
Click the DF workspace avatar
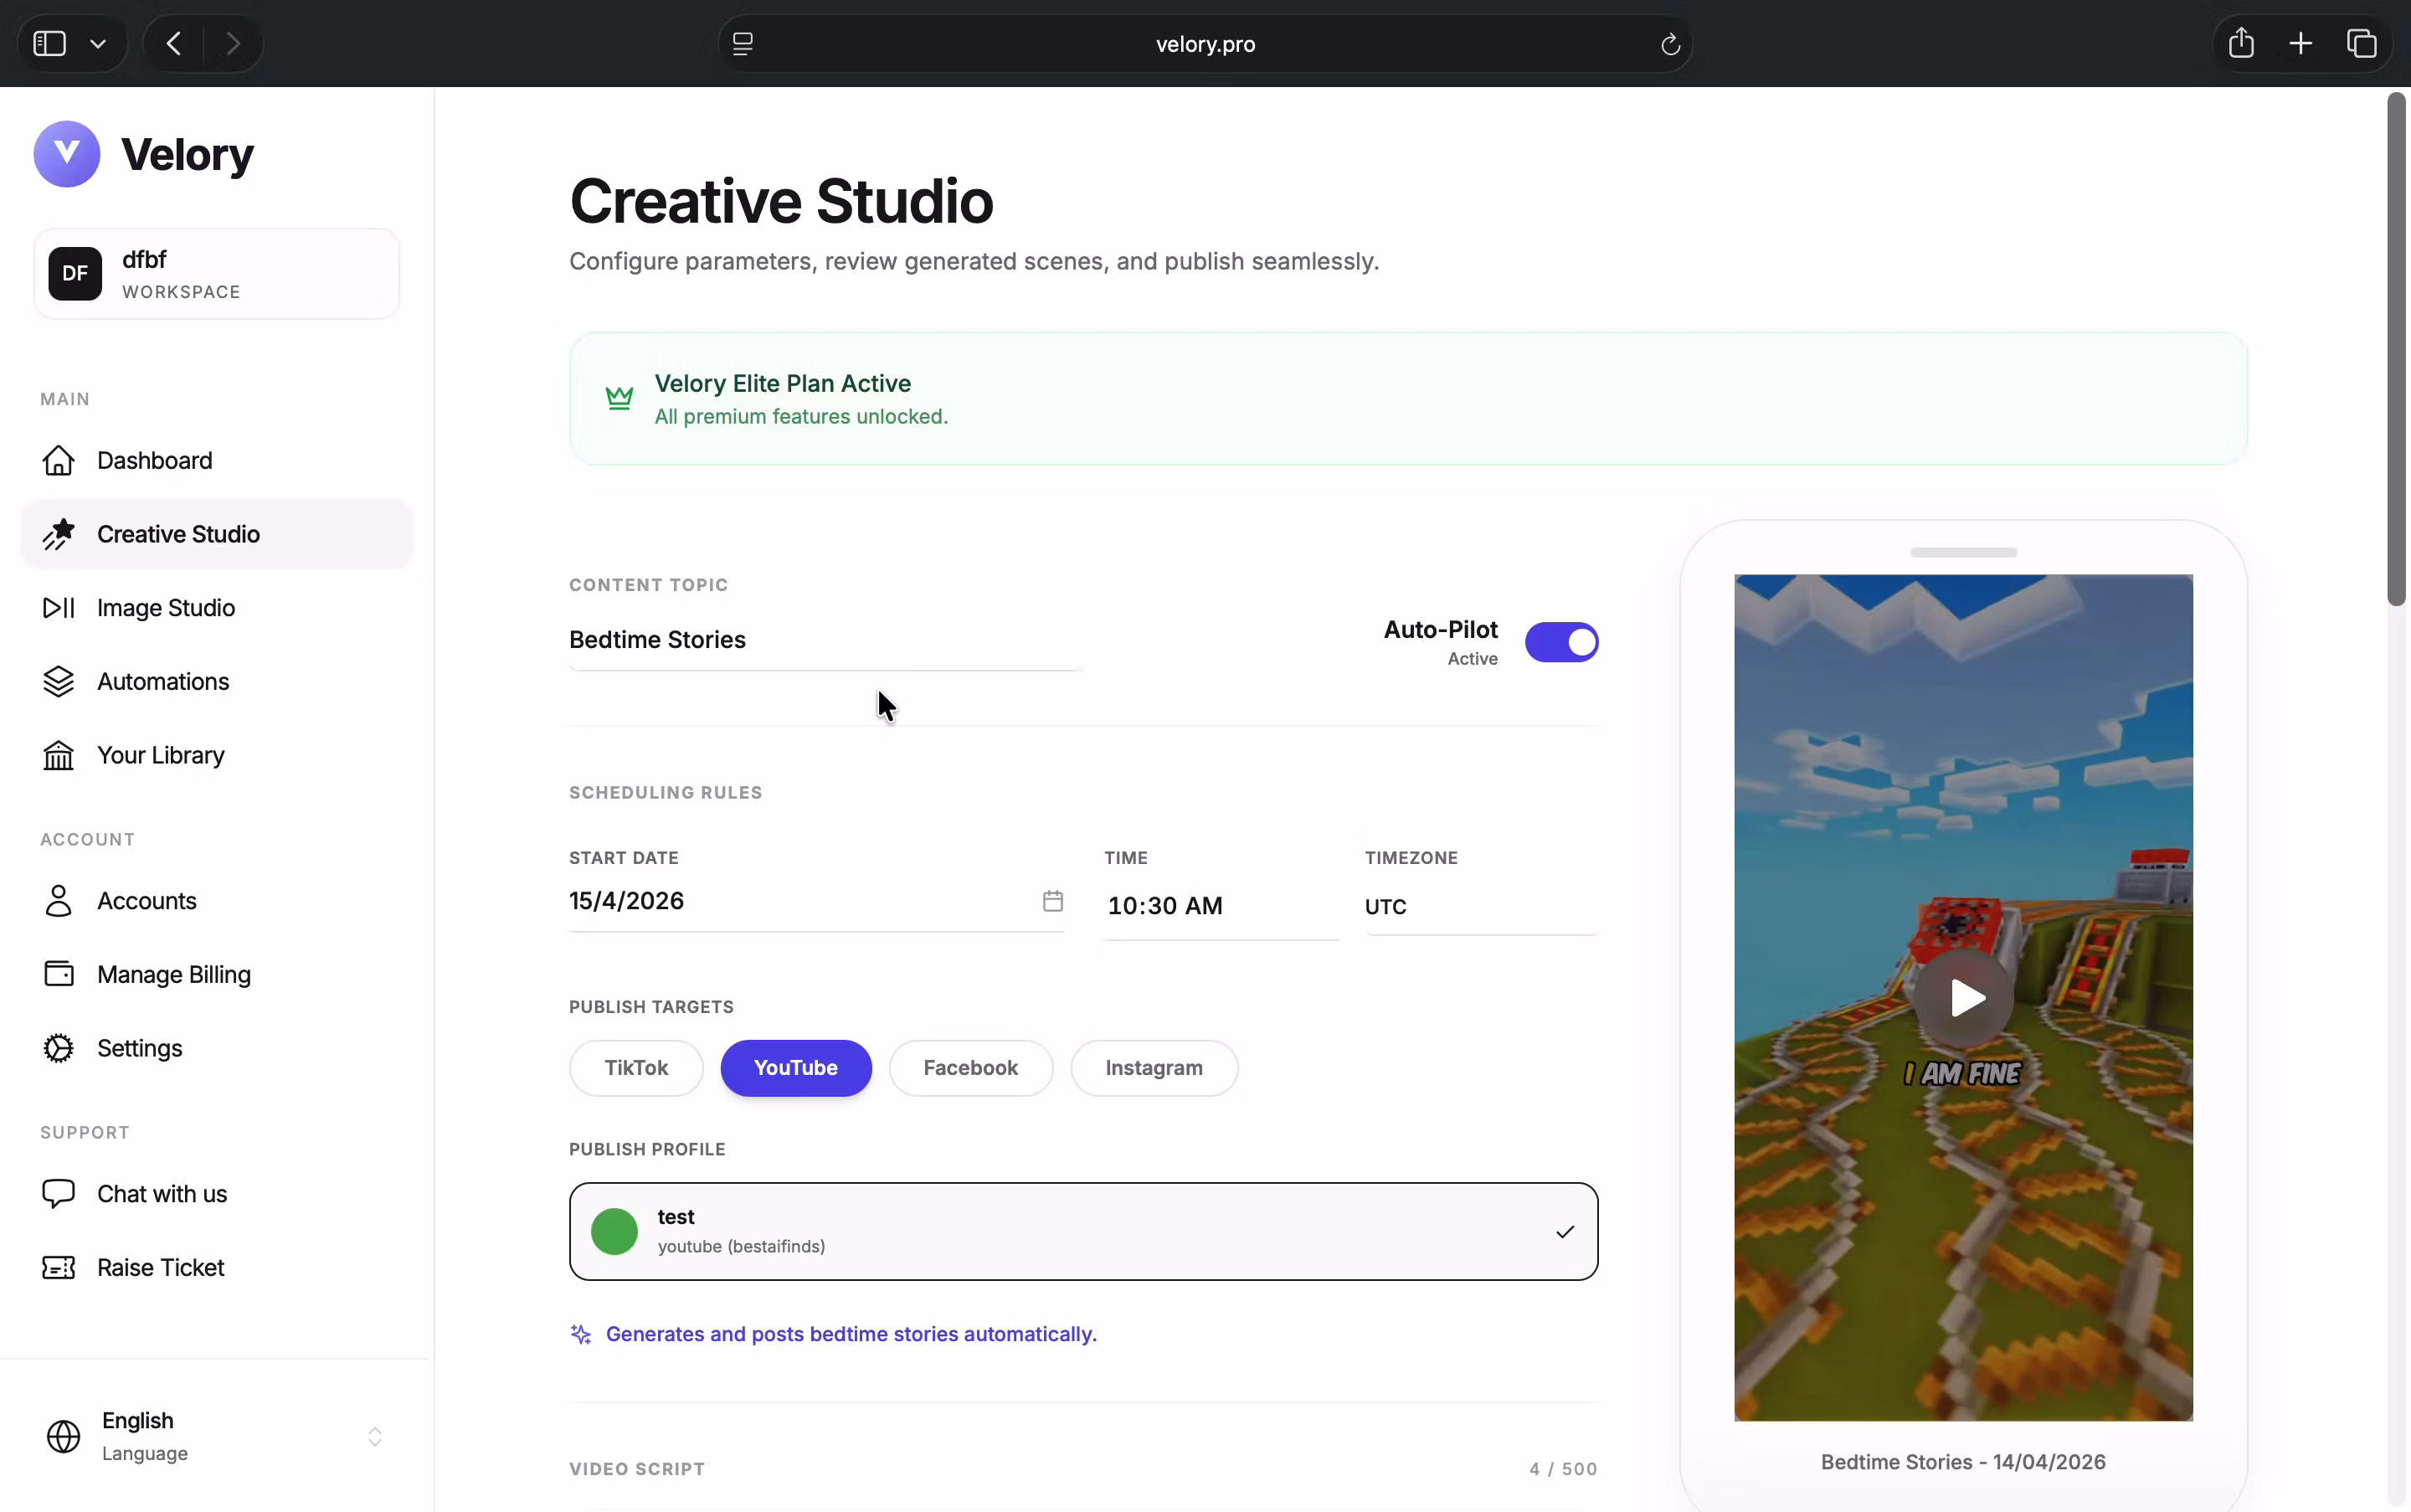coord(75,273)
